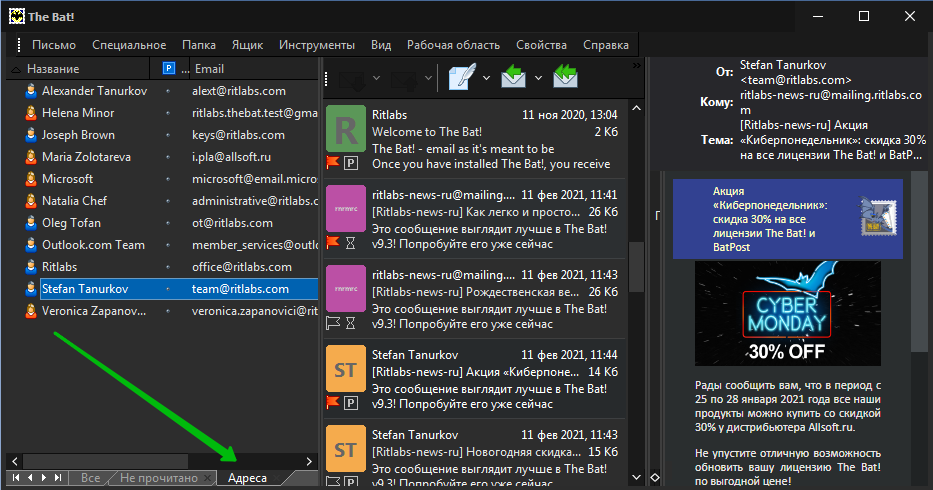Screen dimensions: 933x490
Task: Go to next tab arrow
Action: (x=43, y=477)
